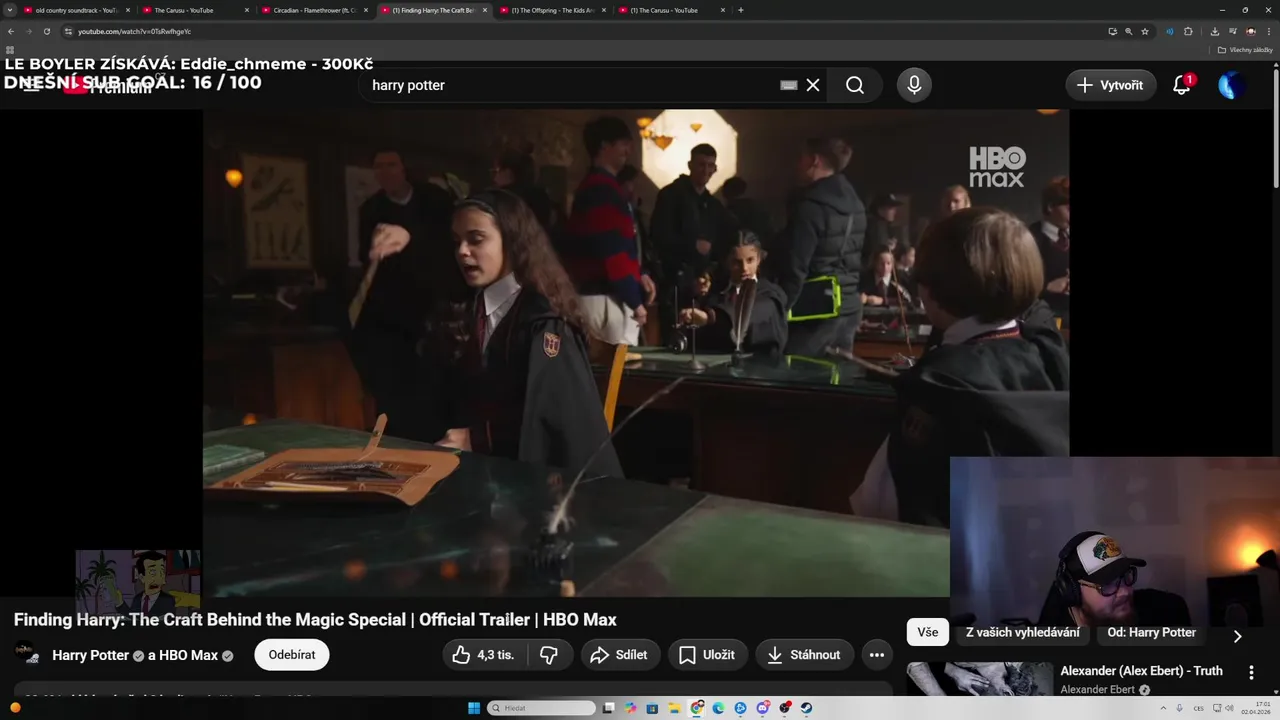Open the YouTube account avatar menu
The image size is (1280, 720).
[x=1231, y=85]
